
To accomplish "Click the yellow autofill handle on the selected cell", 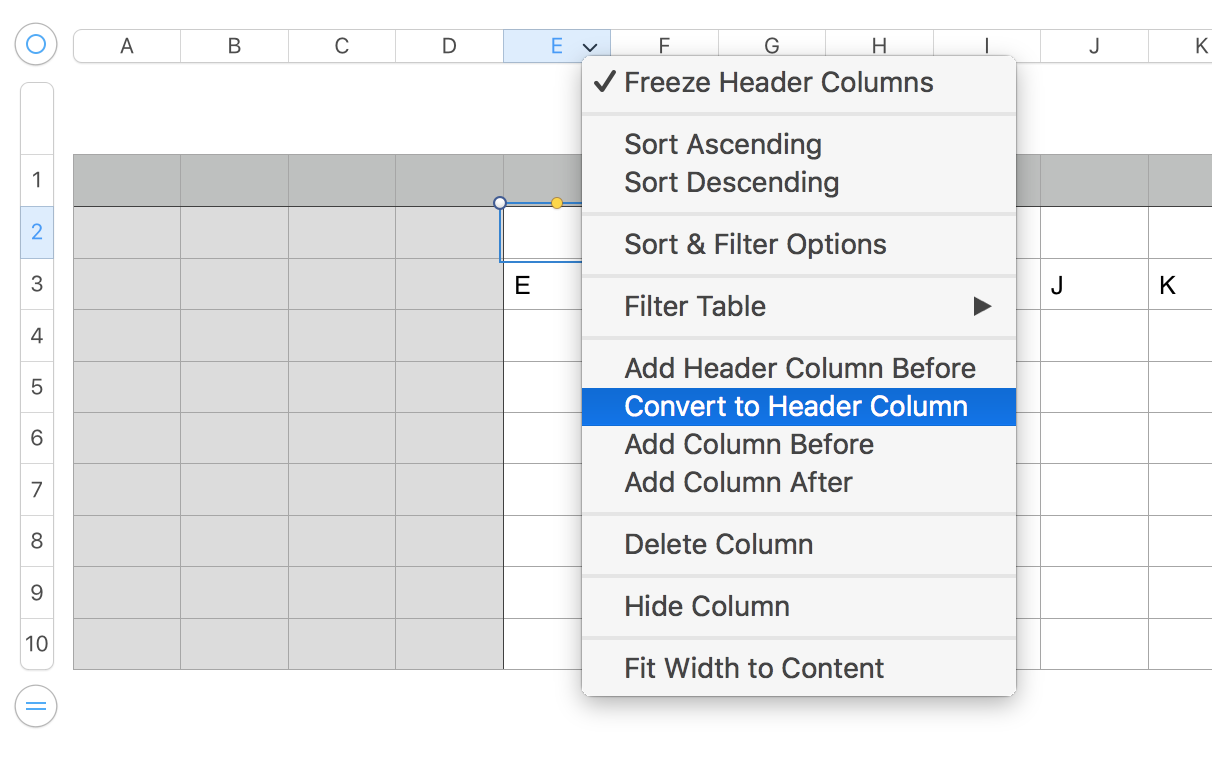I will click(x=557, y=203).
